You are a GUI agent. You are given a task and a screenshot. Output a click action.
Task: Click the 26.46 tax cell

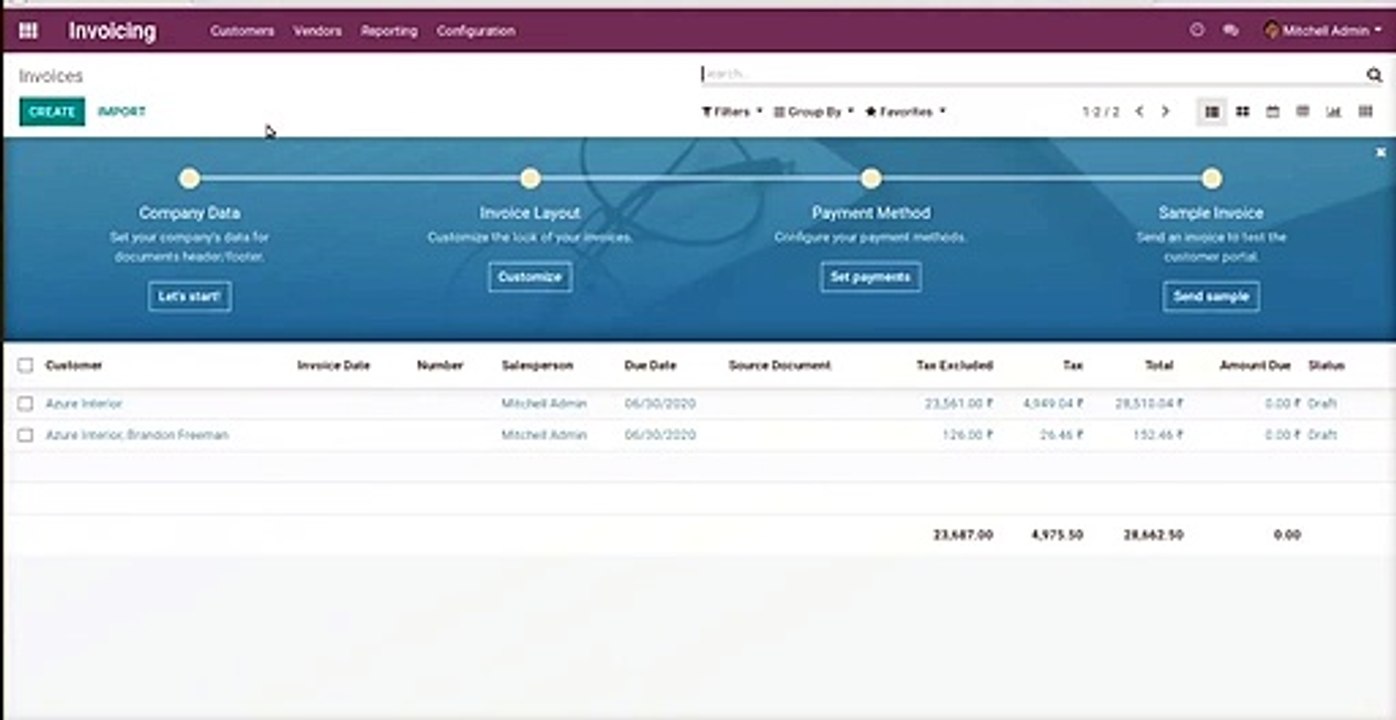pyautogui.click(x=1062, y=435)
